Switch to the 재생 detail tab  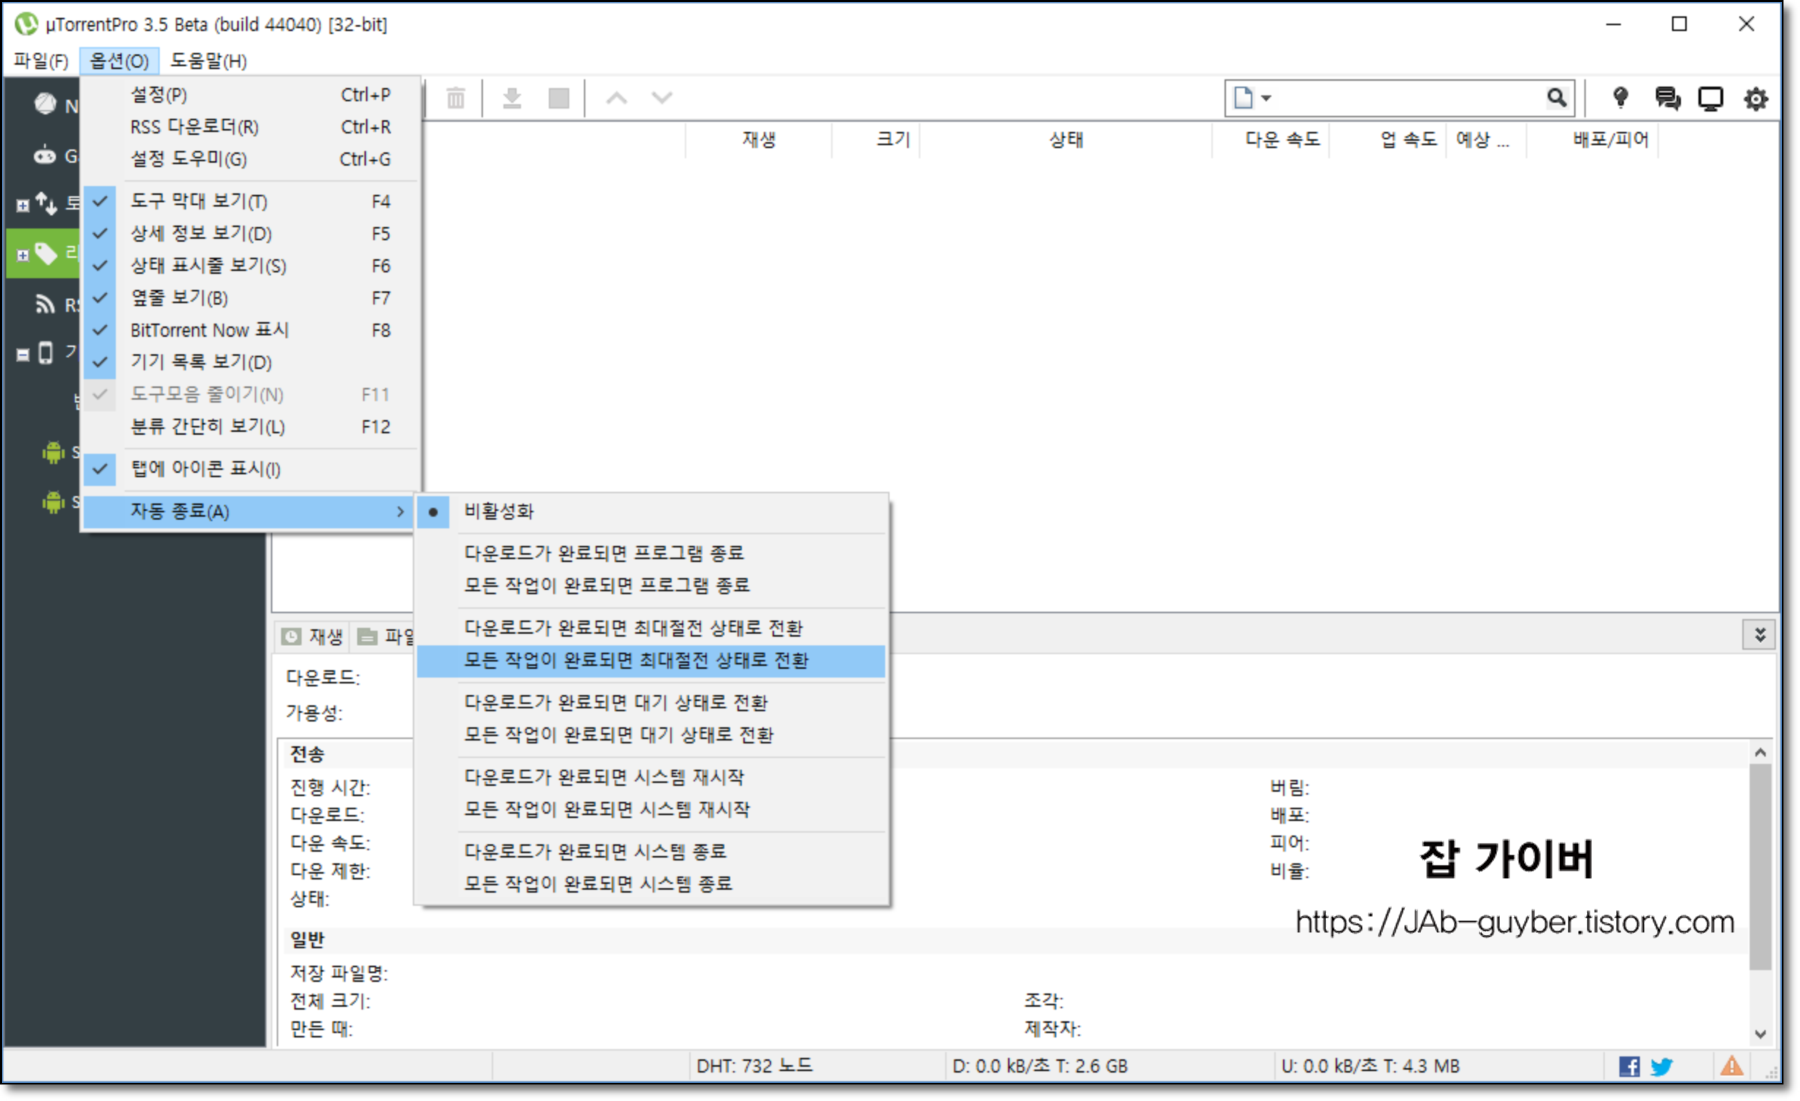click(x=313, y=636)
